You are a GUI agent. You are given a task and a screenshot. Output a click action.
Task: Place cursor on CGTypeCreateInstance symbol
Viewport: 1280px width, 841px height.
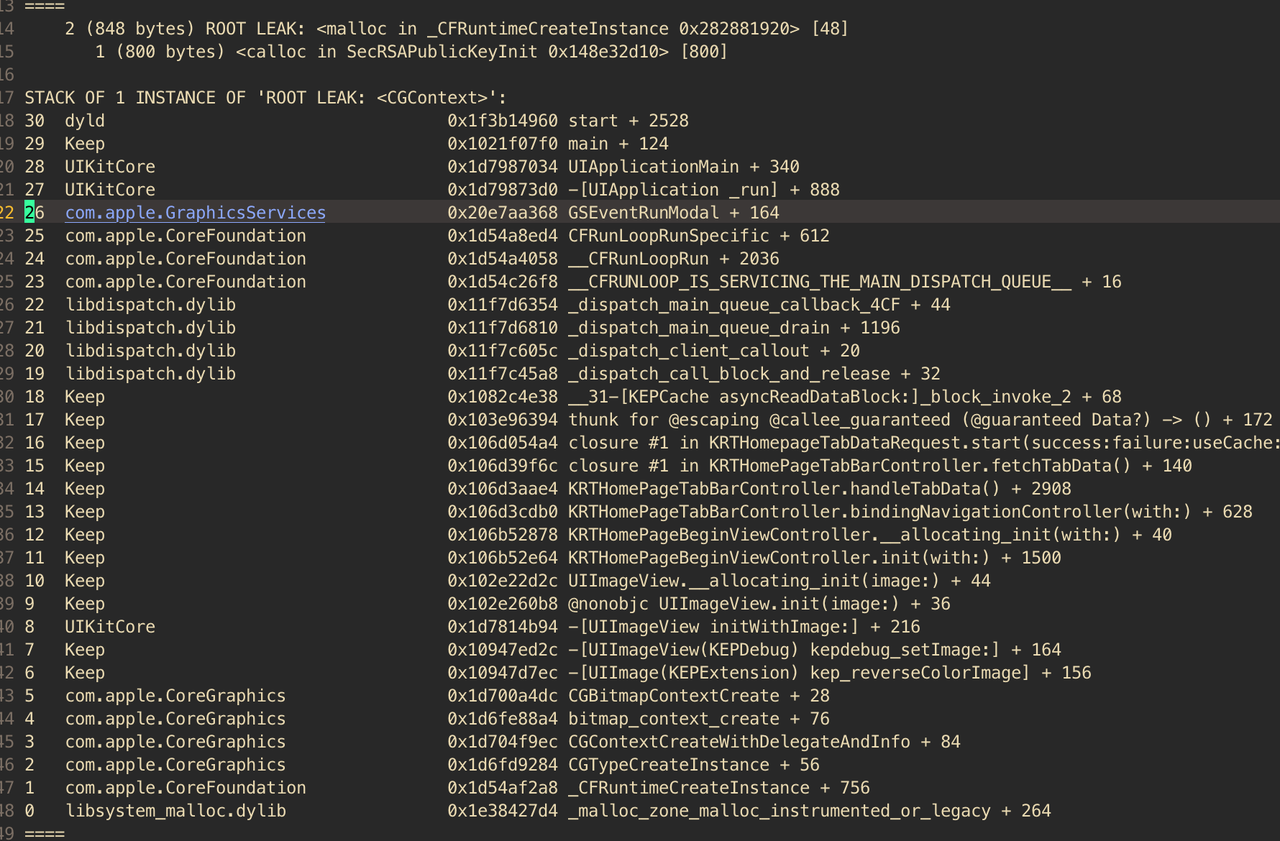(667, 765)
